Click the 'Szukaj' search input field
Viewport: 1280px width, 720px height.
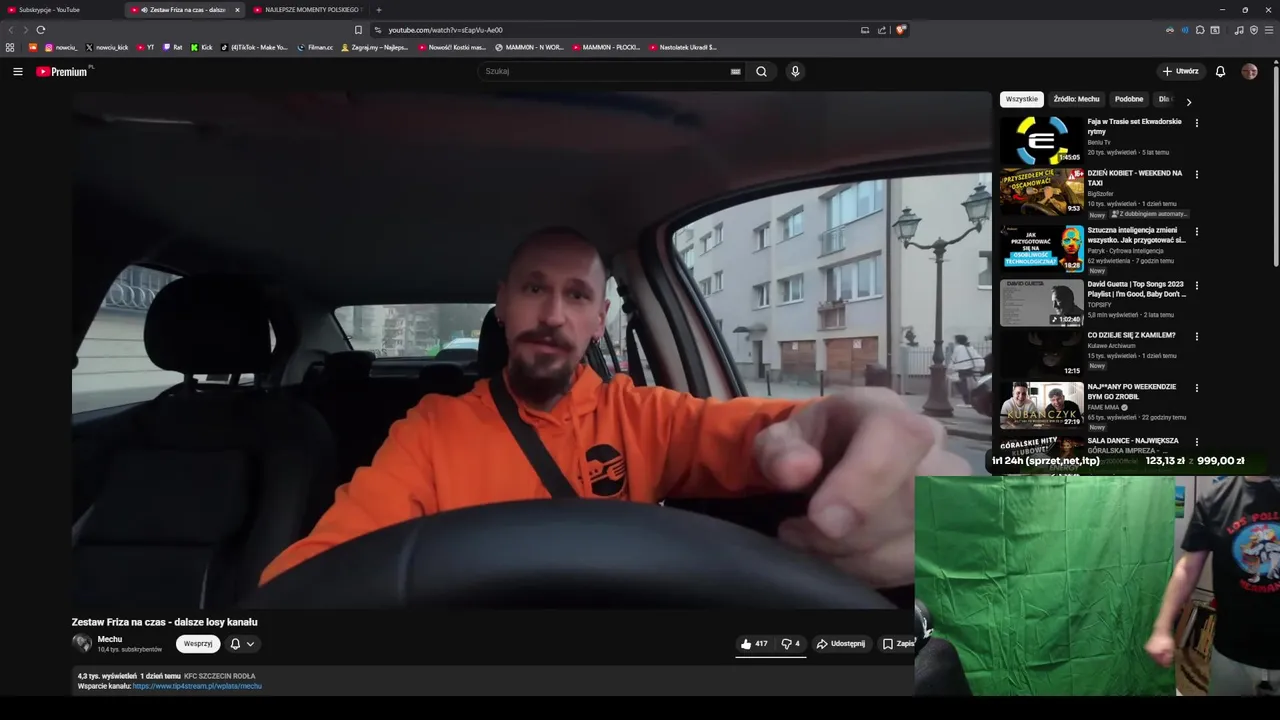pos(605,72)
